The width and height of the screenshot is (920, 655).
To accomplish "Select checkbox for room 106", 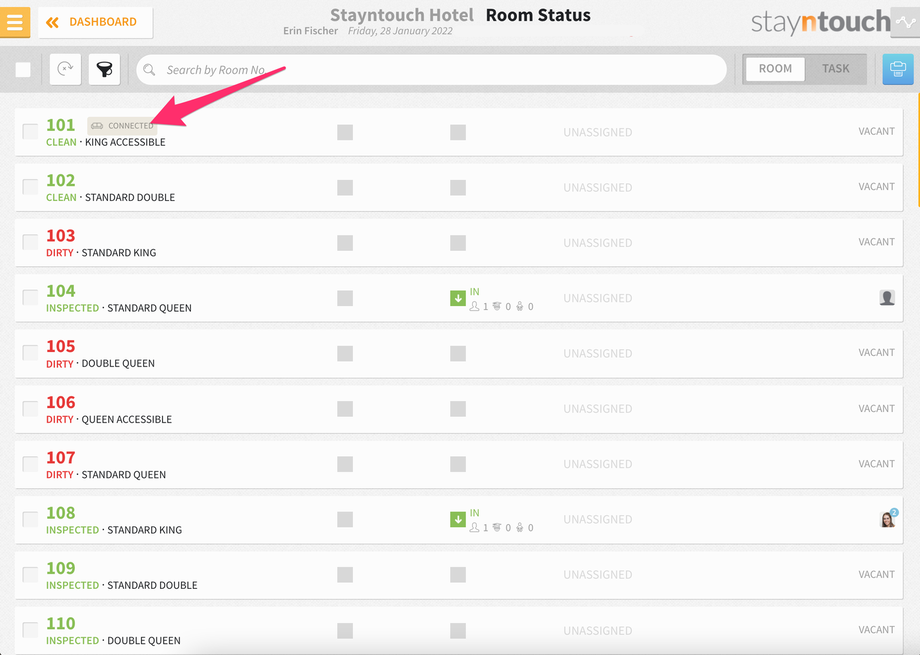I will [x=30, y=408].
